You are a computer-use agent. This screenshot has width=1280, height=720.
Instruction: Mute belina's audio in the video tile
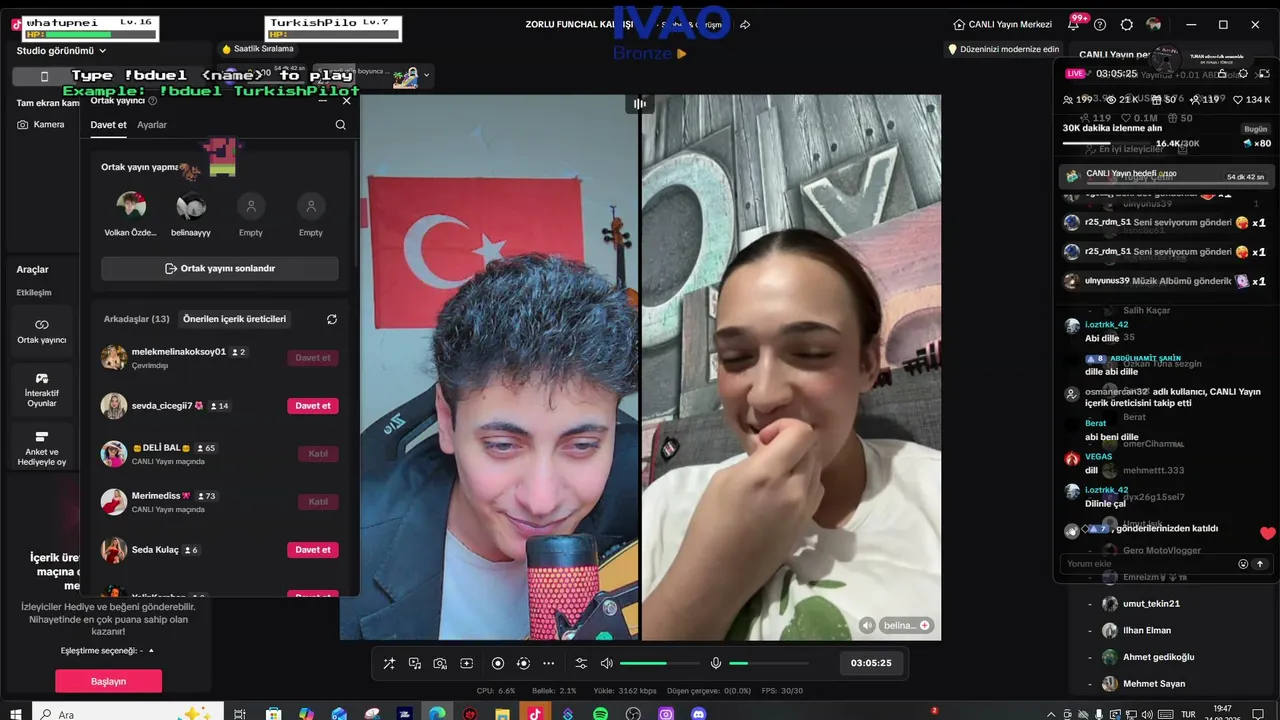[x=867, y=625]
